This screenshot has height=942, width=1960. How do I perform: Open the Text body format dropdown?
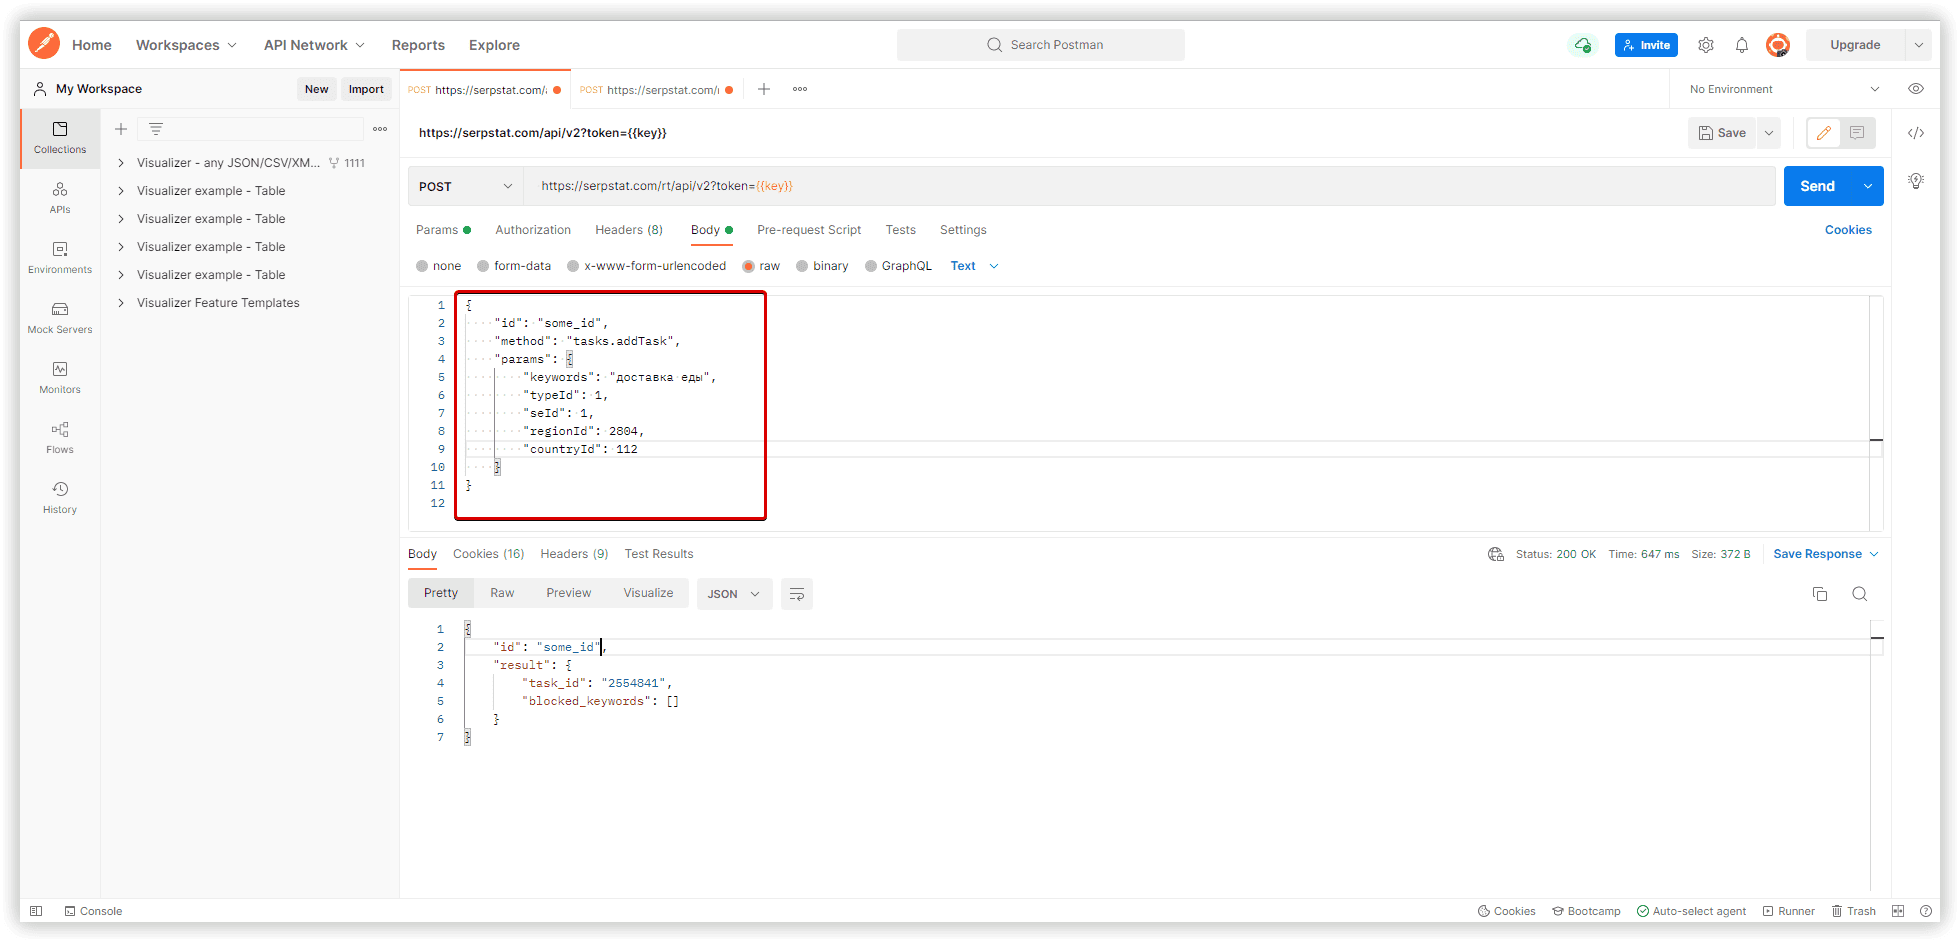(974, 266)
